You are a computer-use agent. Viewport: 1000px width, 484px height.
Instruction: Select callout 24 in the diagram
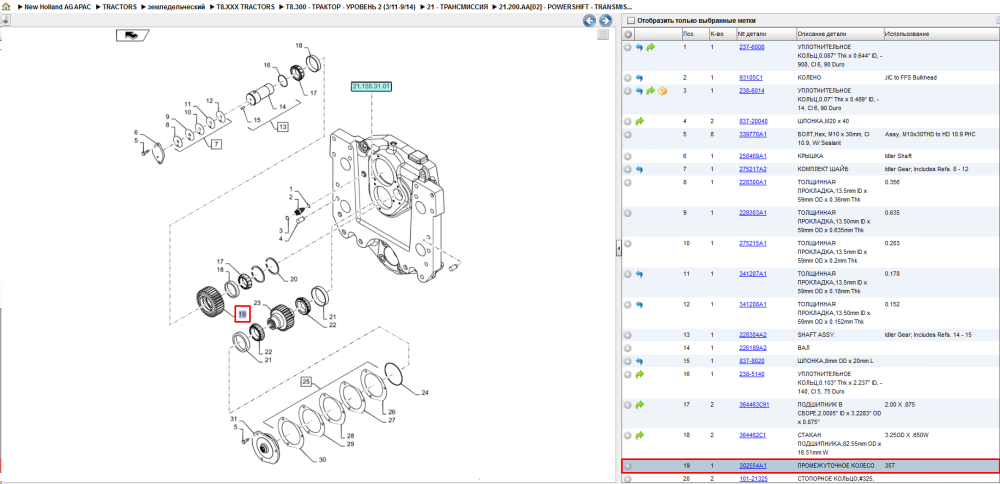[x=425, y=393]
